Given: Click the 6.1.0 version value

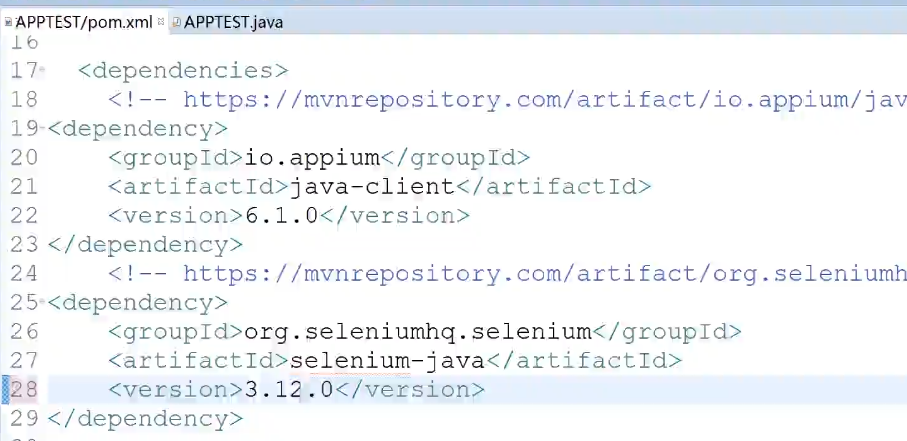Looking at the screenshot, I should pos(282,215).
